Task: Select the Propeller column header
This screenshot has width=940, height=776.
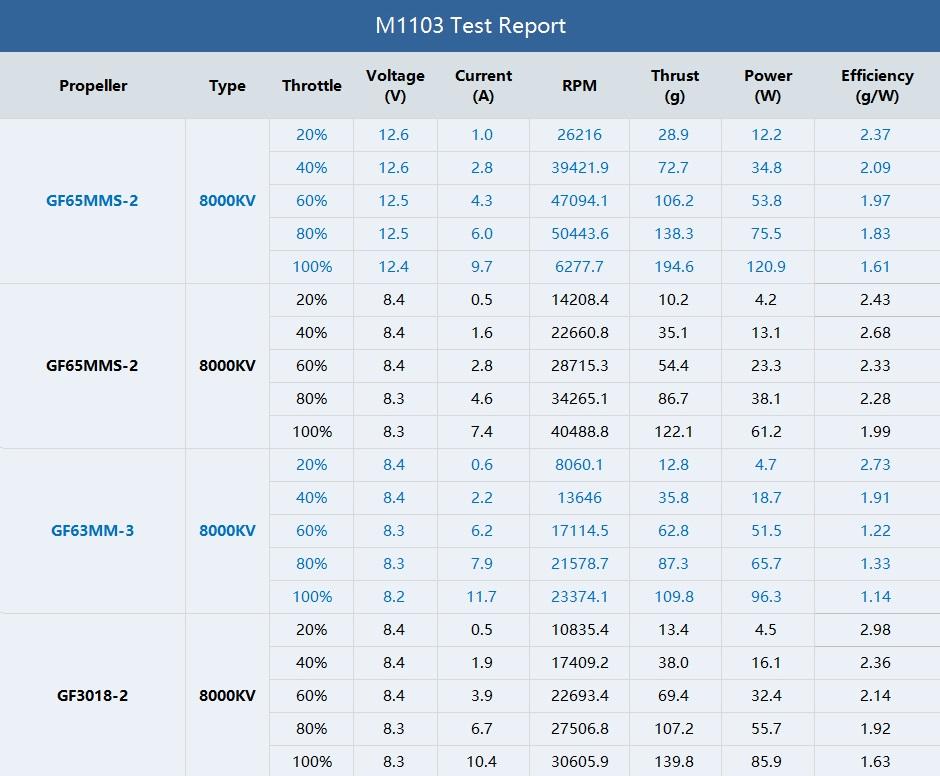Action: (x=93, y=86)
